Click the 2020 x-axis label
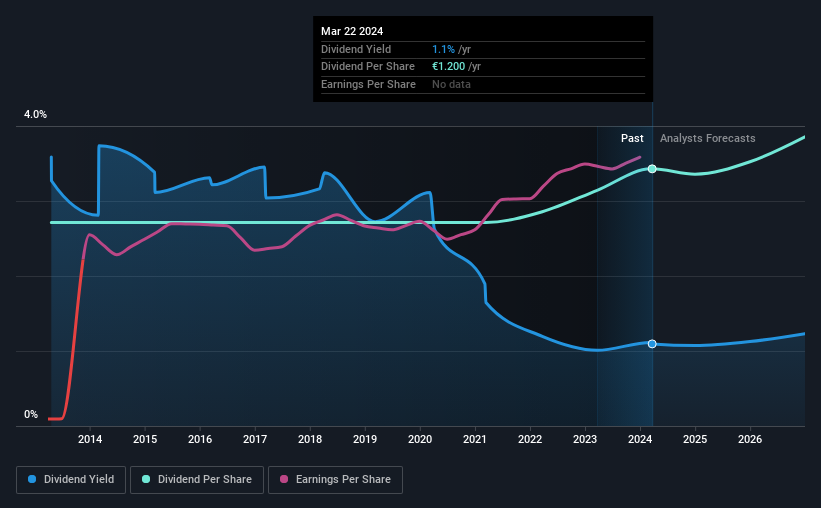The height and width of the screenshot is (508, 821). click(x=420, y=439)
